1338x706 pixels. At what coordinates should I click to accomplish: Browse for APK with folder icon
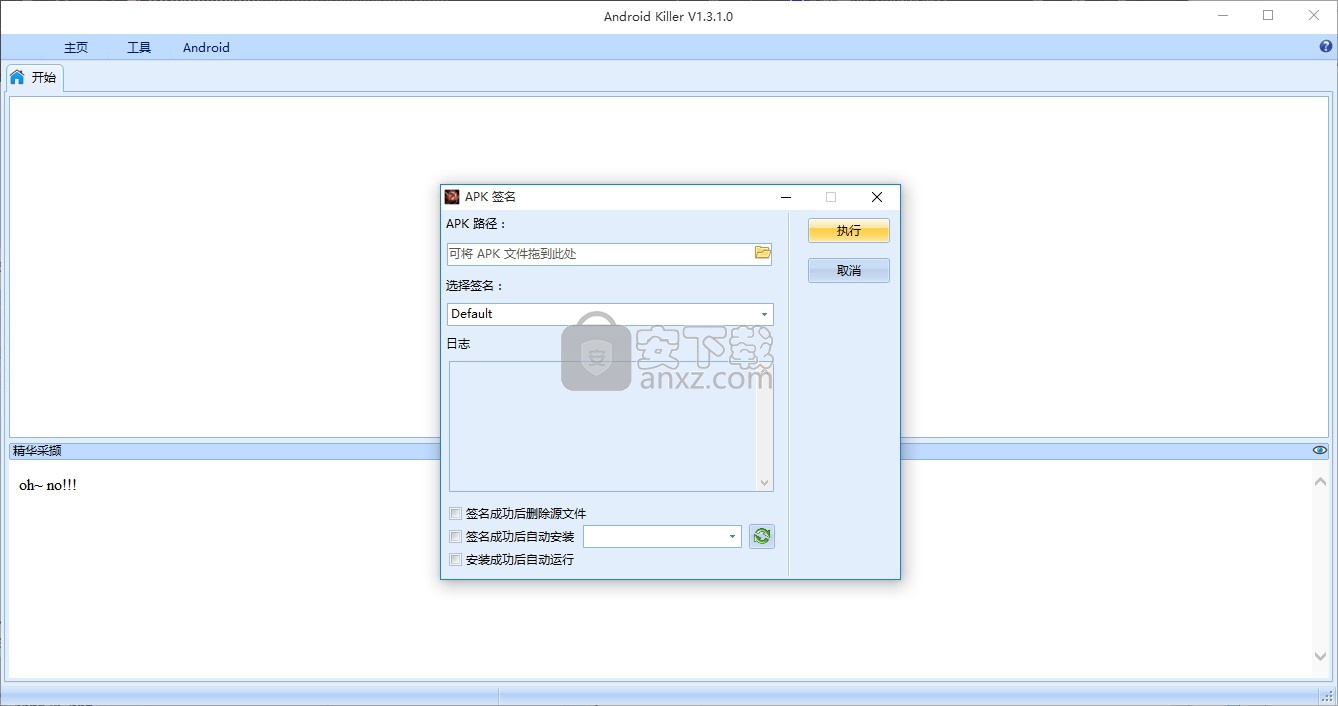(x=763, y=253)
